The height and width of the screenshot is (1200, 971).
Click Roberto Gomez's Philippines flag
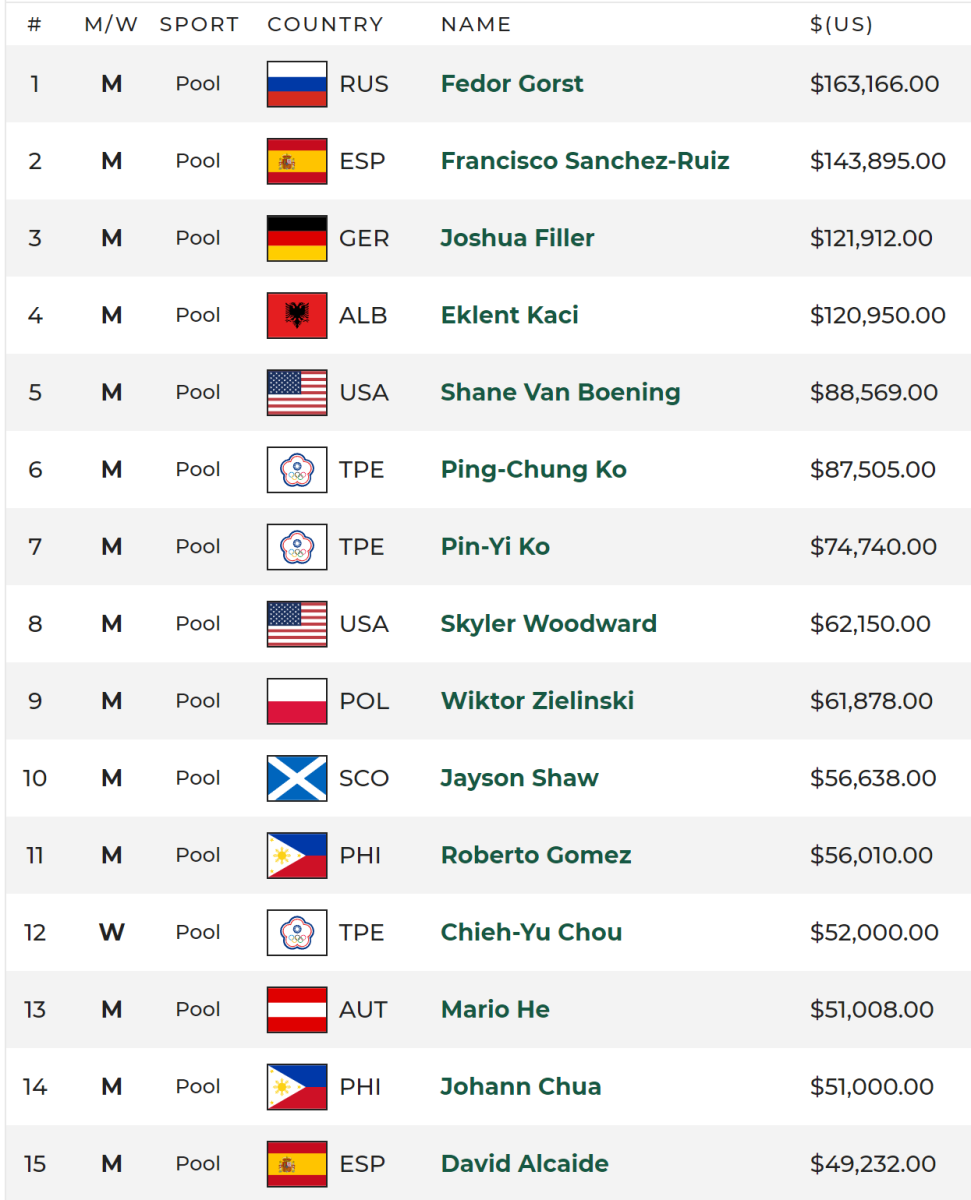pos(297,855)
